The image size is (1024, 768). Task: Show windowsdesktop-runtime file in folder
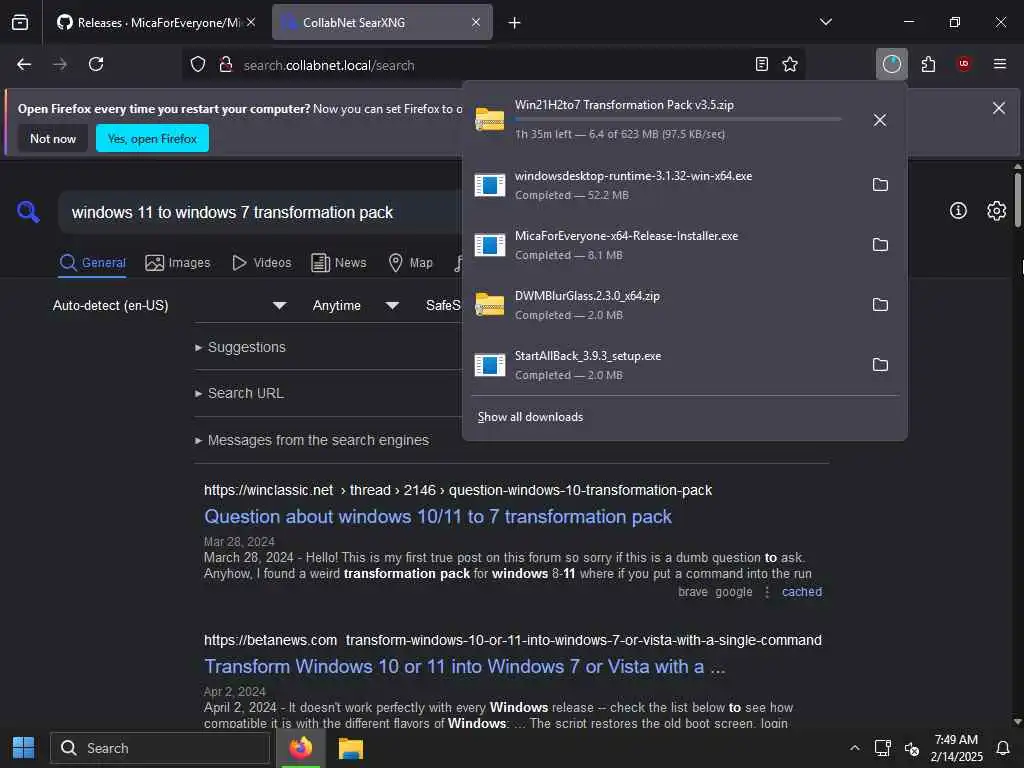click(880, 185)
